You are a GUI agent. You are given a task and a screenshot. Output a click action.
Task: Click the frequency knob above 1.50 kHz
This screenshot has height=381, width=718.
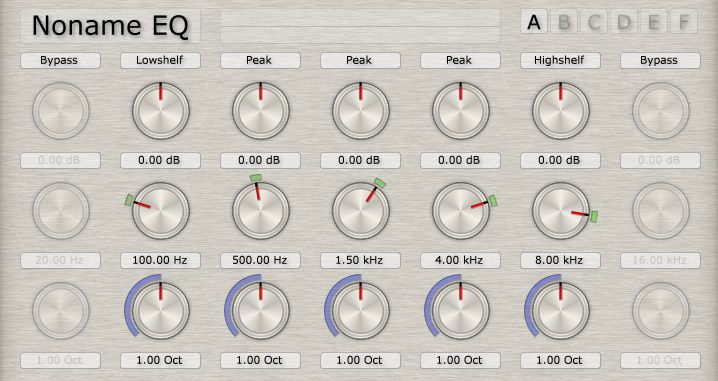361,211
